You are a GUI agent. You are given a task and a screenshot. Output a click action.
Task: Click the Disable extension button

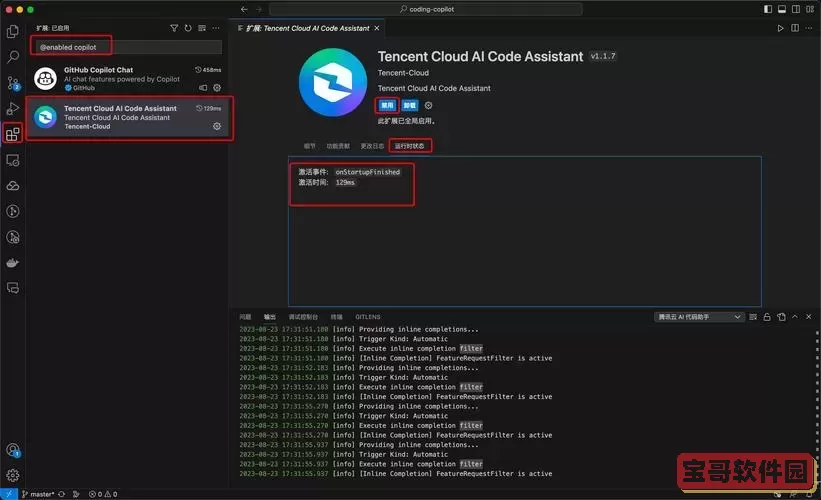point(387,105)
